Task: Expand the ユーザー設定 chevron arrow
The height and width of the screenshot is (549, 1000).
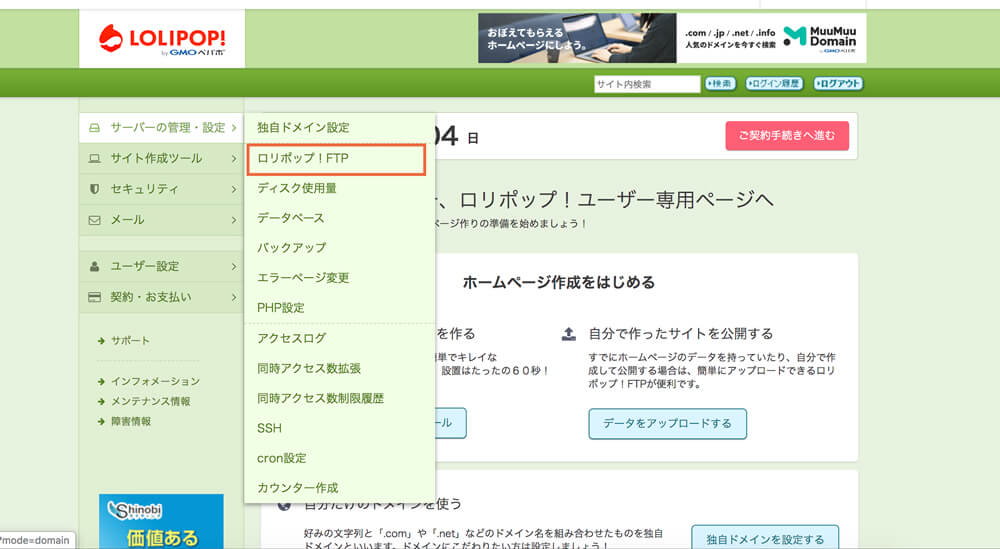Action: pyautogui.click(x=234, y=267)
